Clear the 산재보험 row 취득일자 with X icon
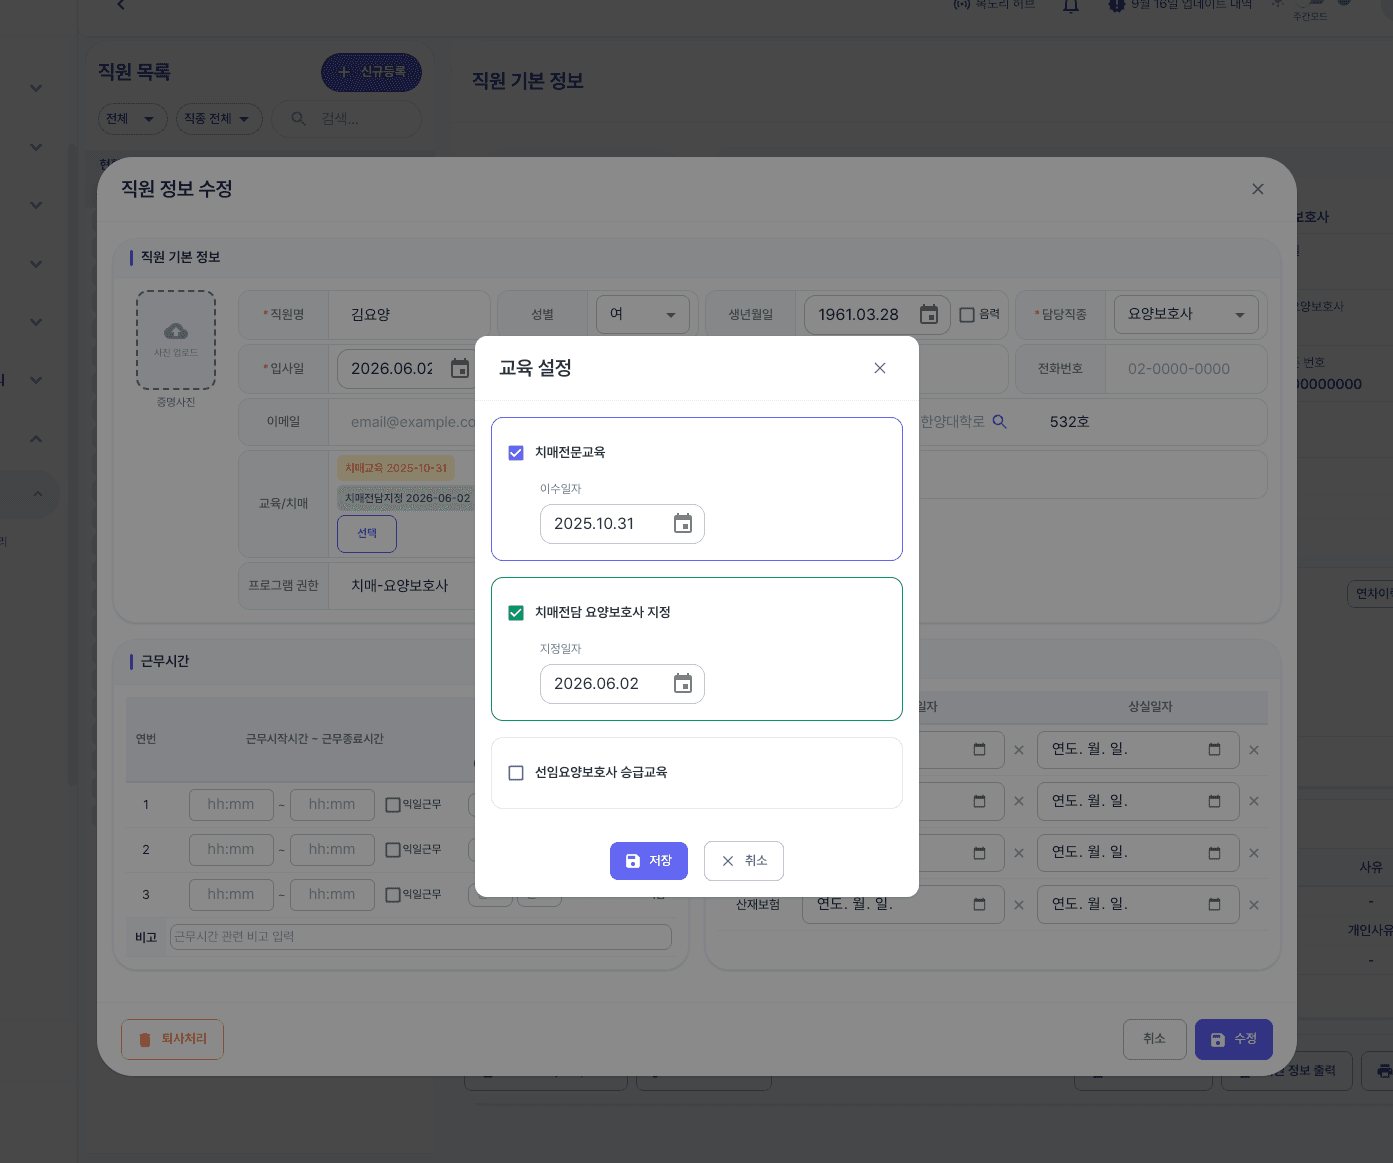The image size is (1393, 1163). coord(1019,905)
